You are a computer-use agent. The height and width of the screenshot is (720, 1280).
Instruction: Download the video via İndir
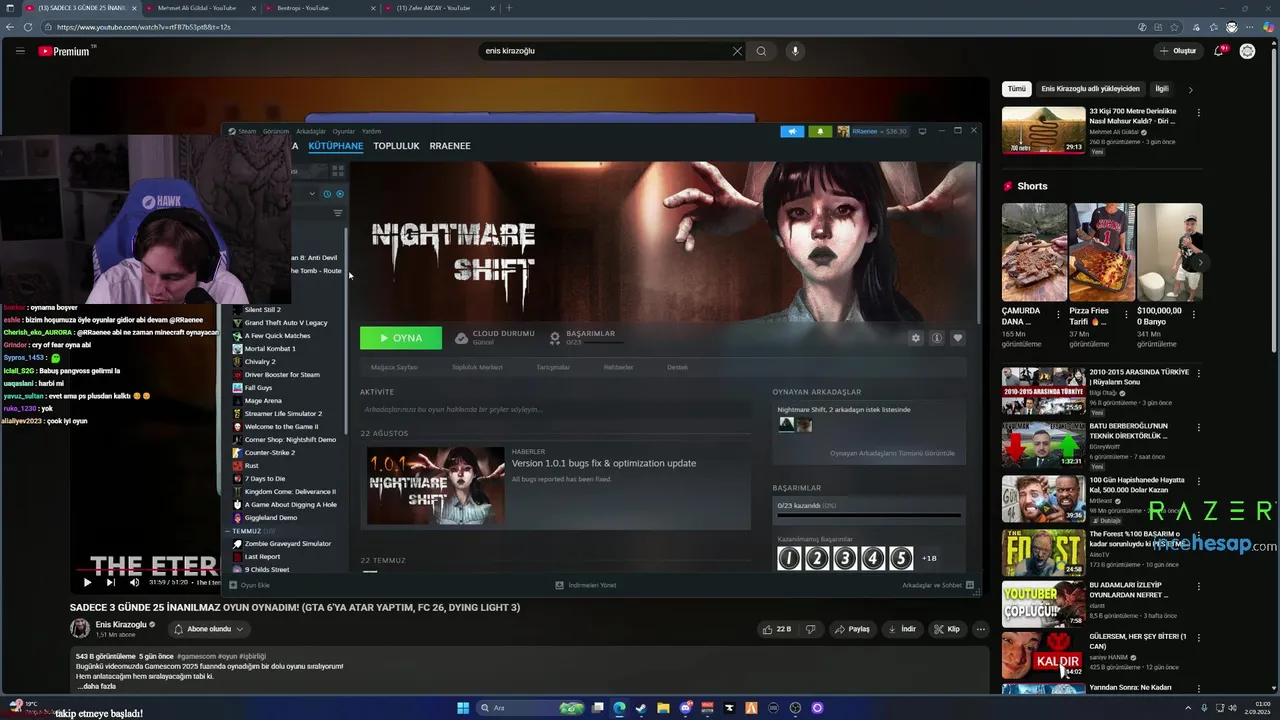902,629
